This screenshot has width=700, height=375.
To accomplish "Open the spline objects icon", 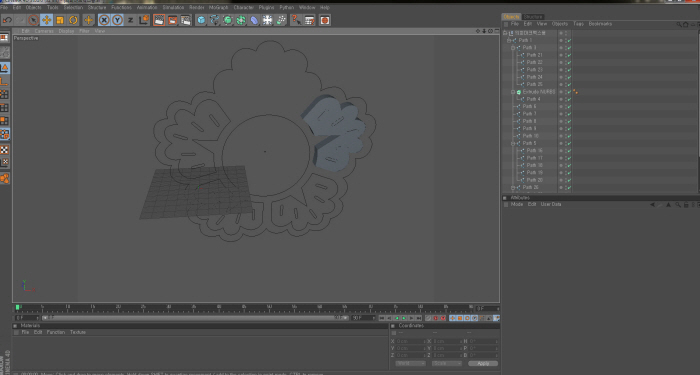I will point(214,20).
